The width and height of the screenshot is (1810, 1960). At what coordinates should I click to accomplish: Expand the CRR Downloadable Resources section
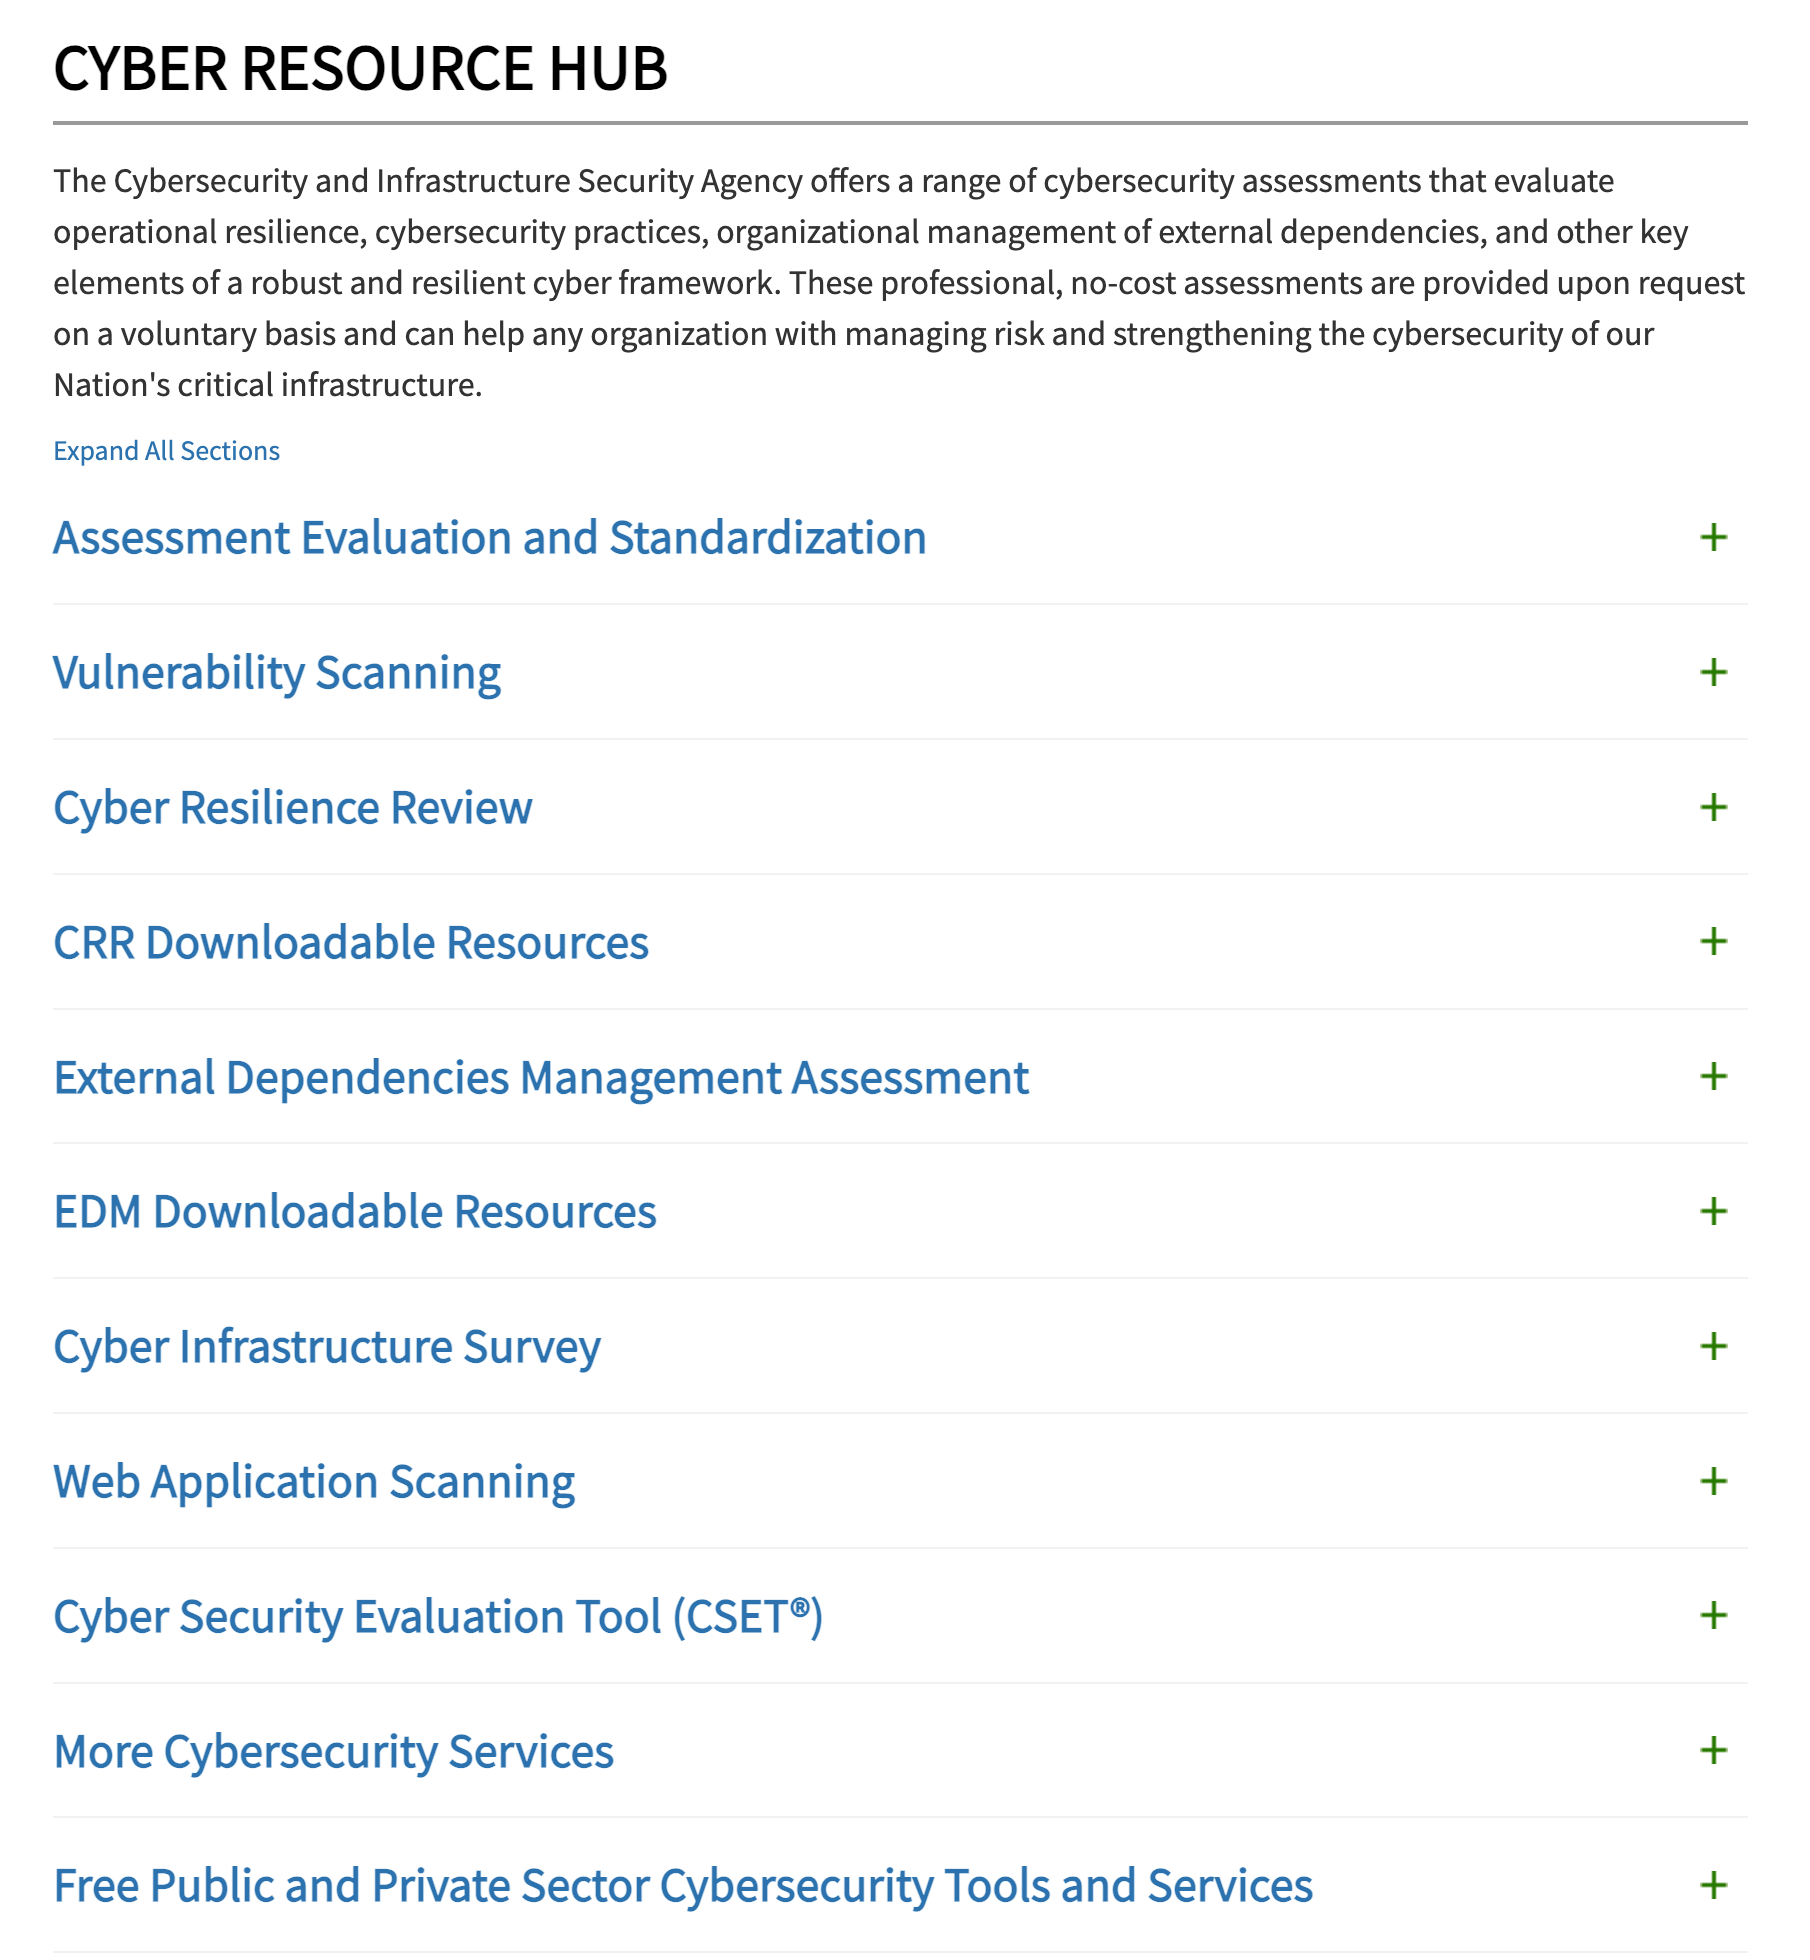1713,942
